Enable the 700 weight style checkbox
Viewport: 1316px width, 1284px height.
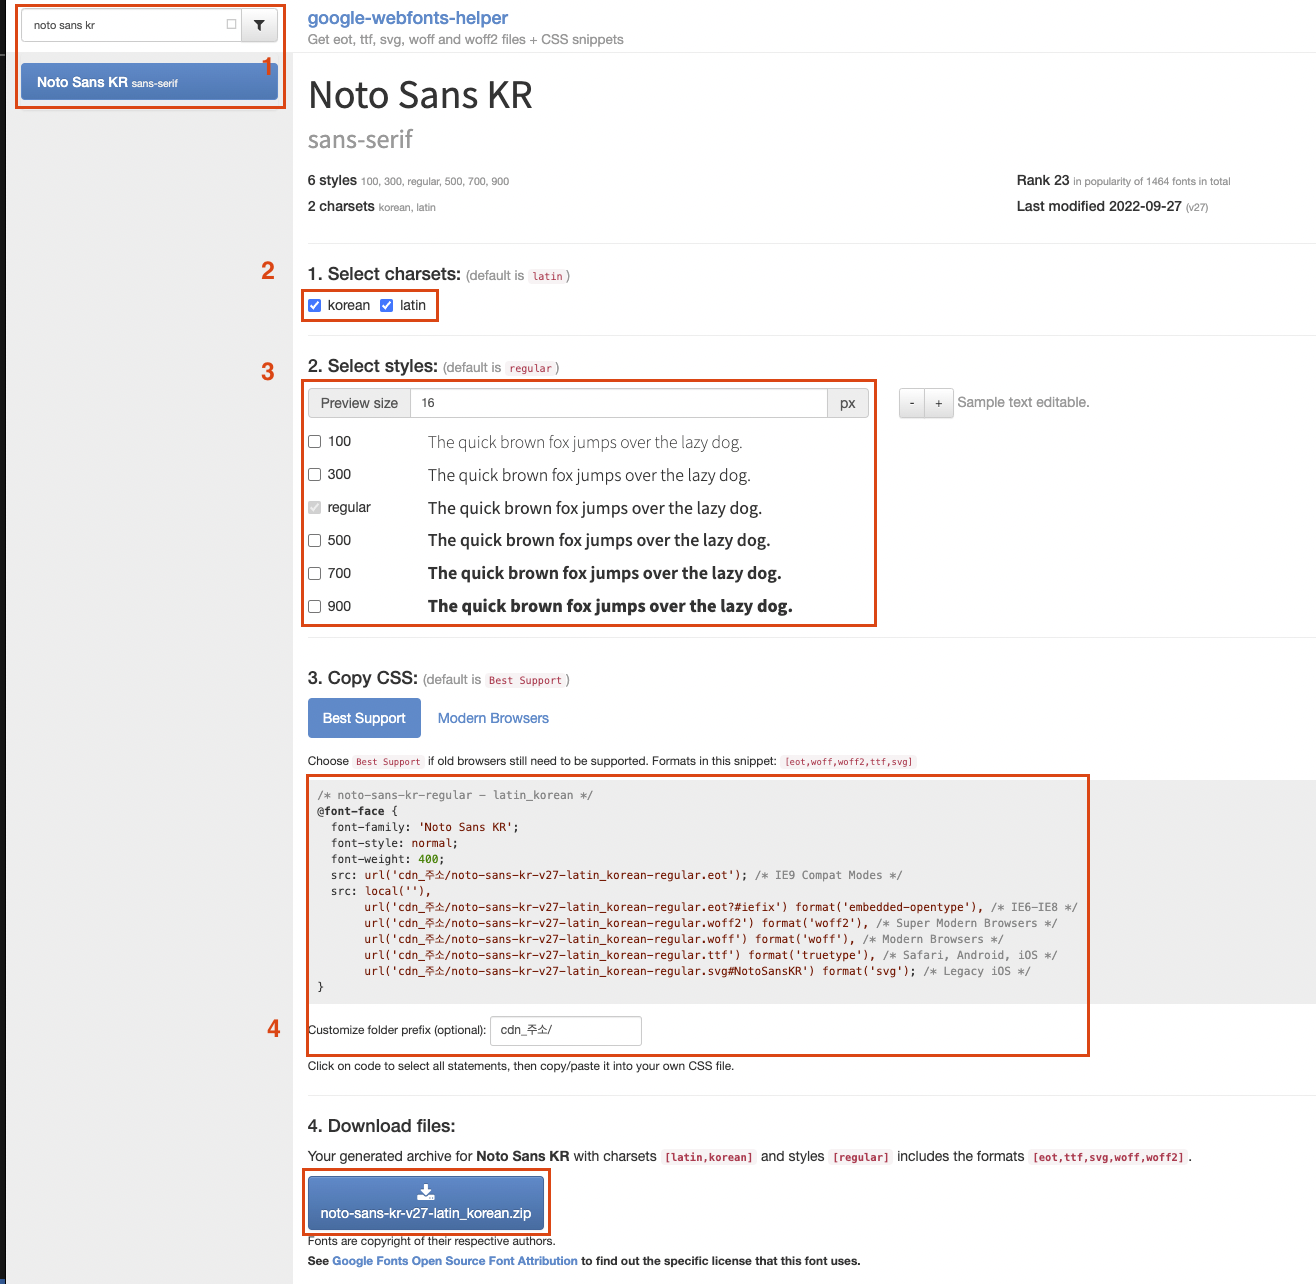(x=315, y=574)
